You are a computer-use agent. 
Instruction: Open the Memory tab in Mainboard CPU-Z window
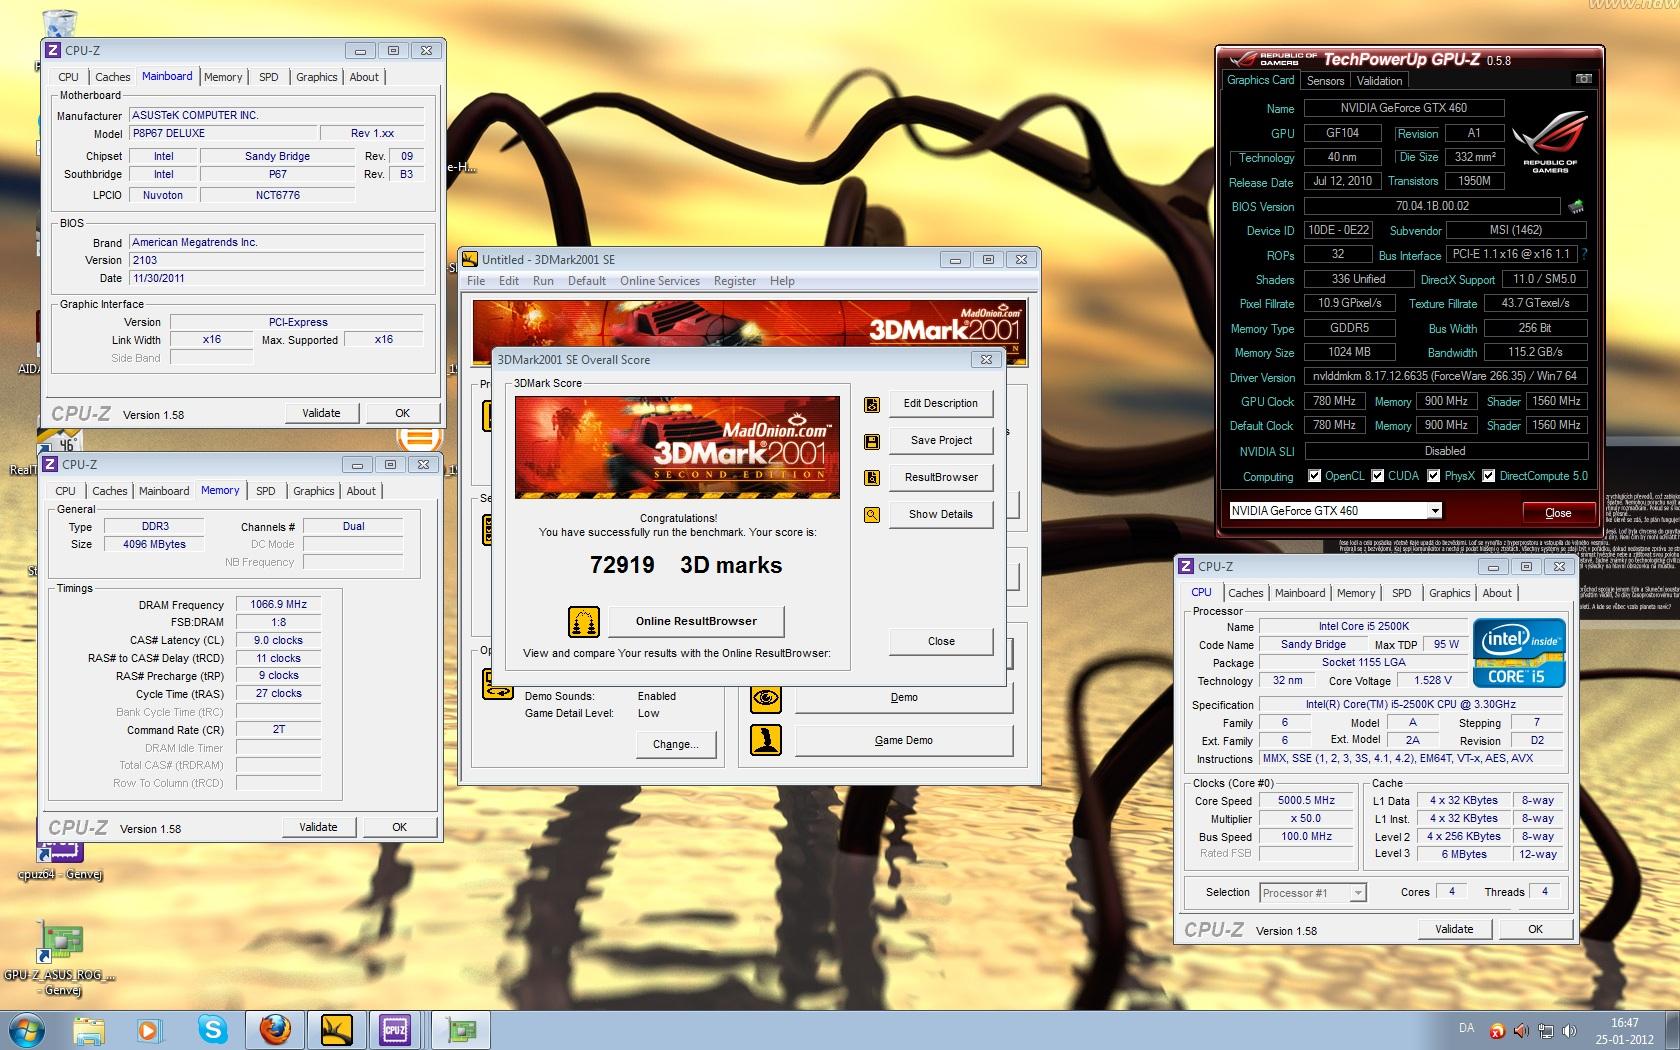point(223,77)
